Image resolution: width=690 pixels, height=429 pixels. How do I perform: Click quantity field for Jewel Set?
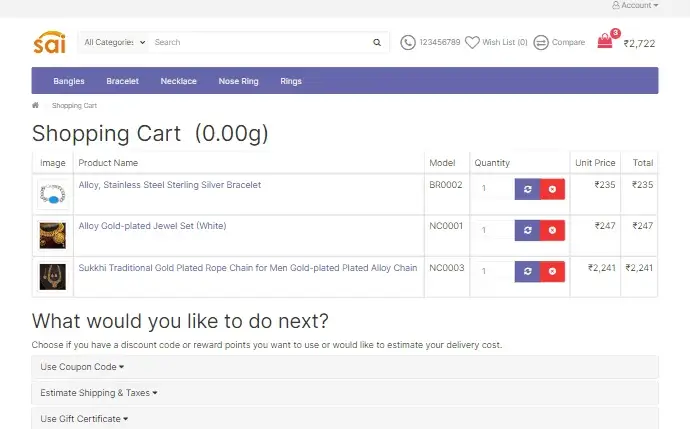(494, 230)
